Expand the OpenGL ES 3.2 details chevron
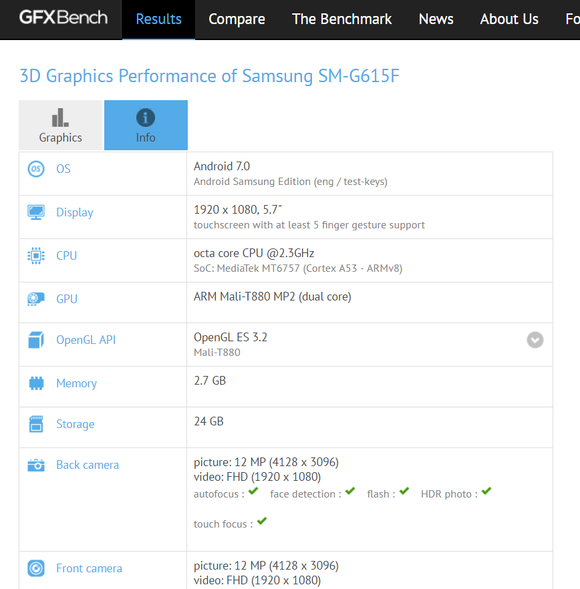 click(x=535, y=340)
